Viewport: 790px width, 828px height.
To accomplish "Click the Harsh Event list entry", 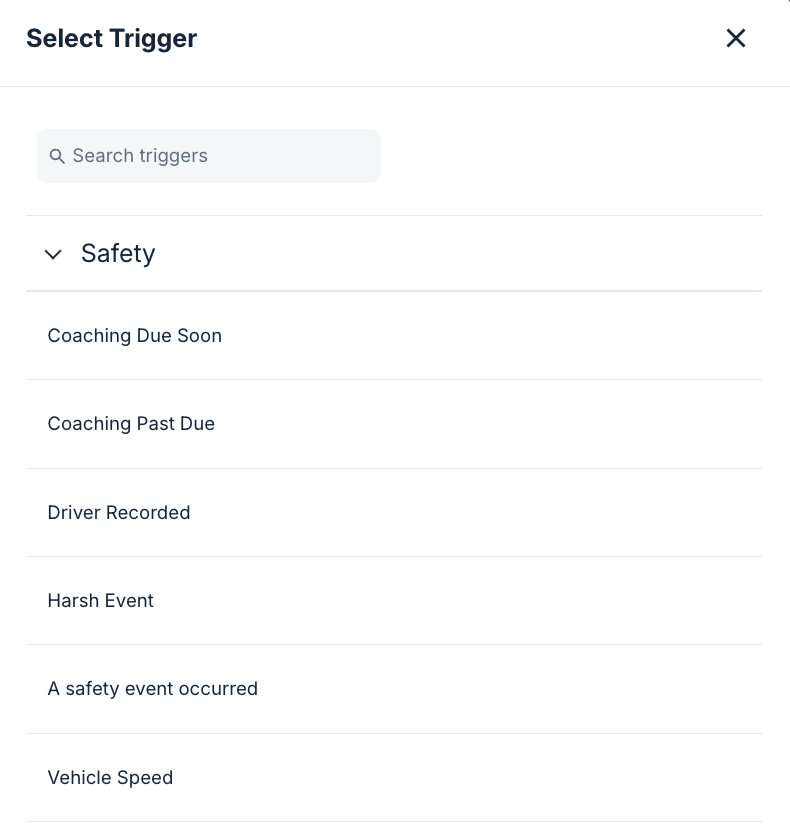I will [393, 601].
